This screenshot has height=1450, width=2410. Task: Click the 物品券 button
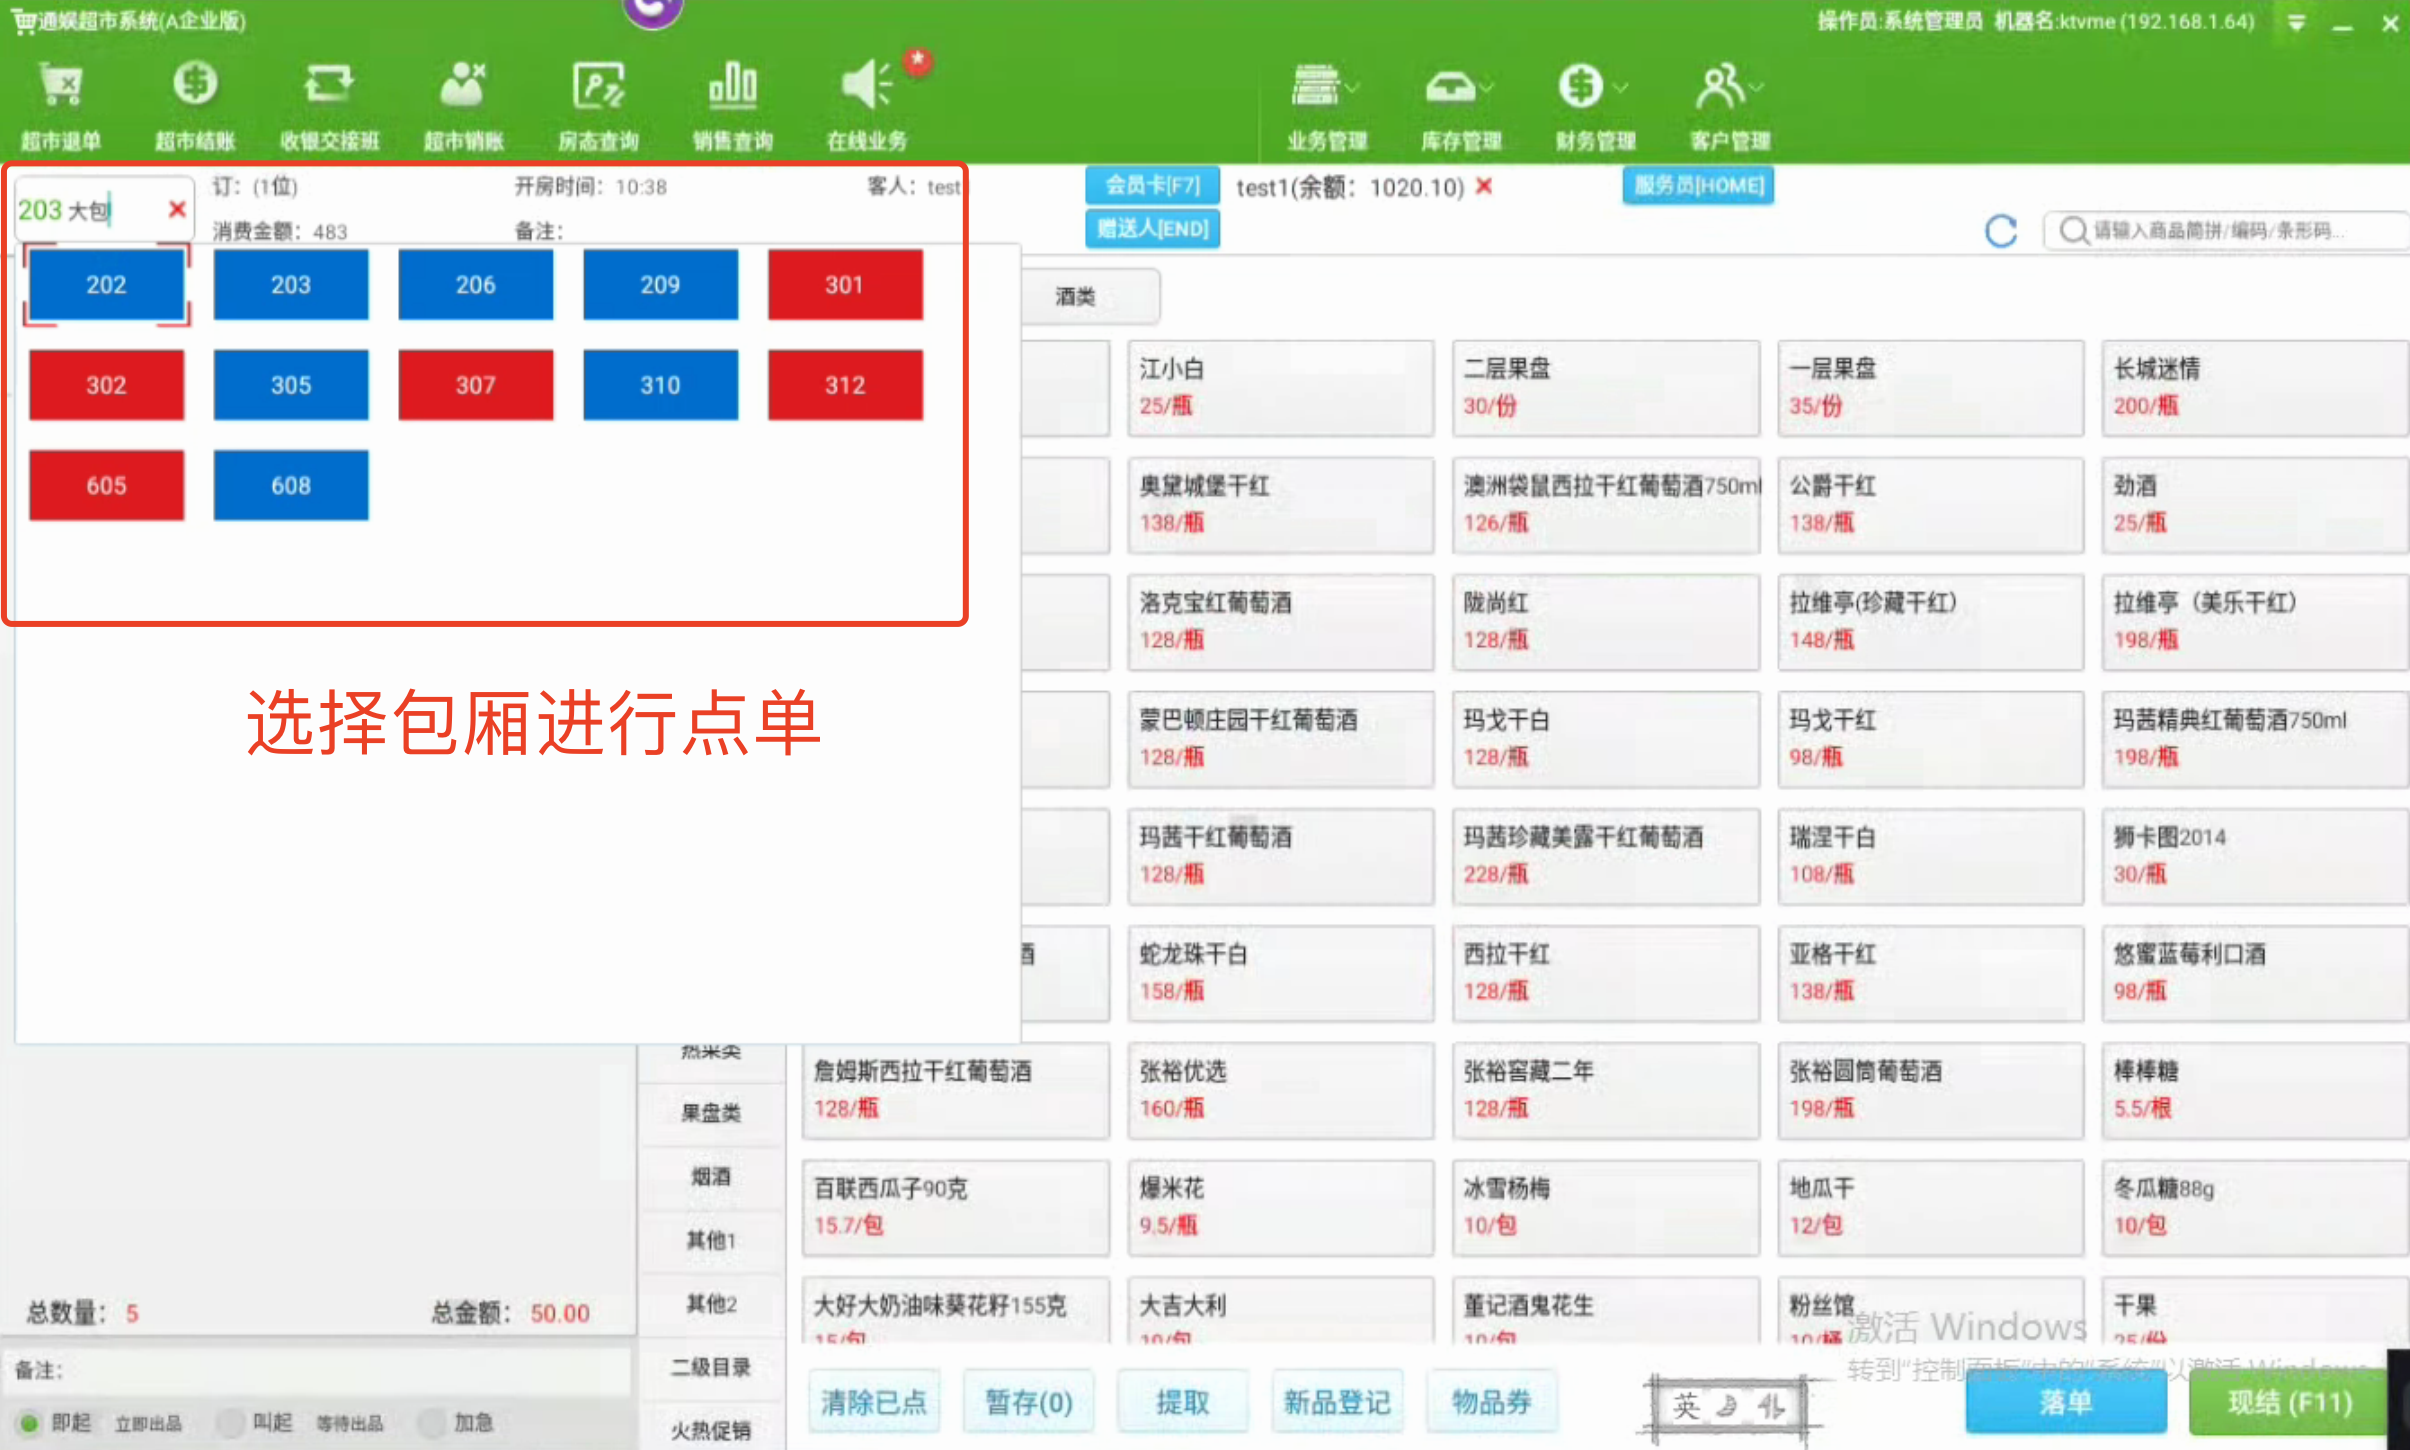[1492, 1402]
